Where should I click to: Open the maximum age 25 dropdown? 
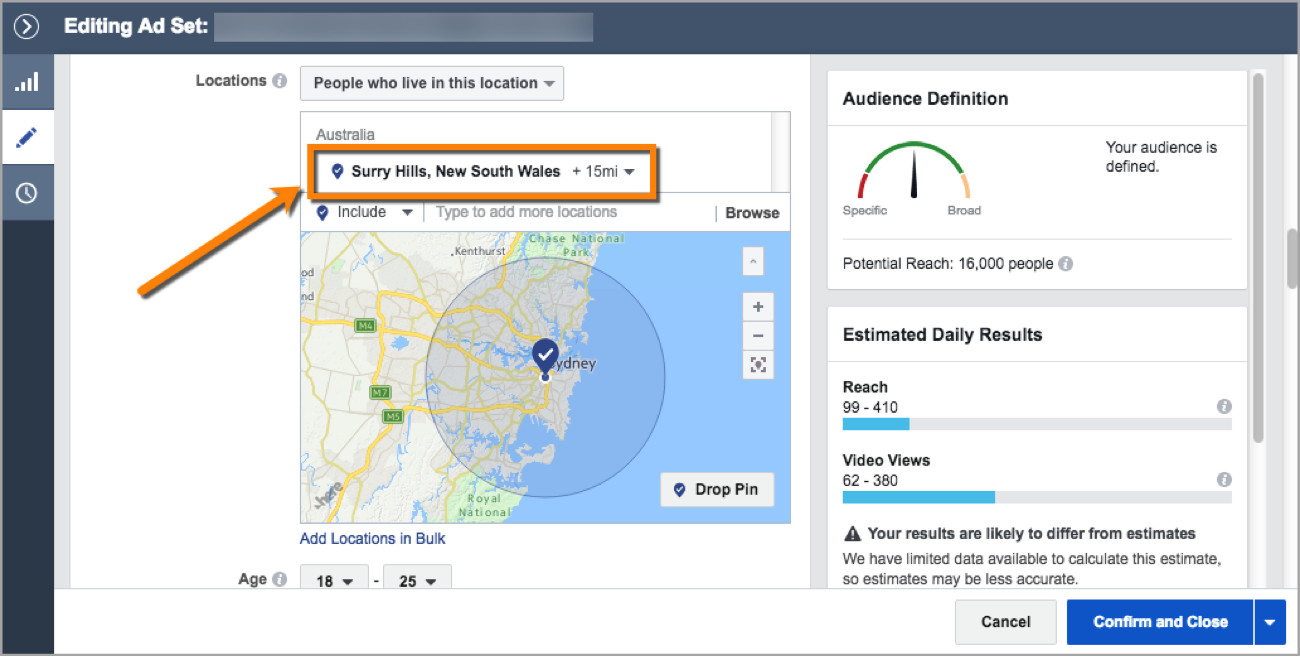418,581
